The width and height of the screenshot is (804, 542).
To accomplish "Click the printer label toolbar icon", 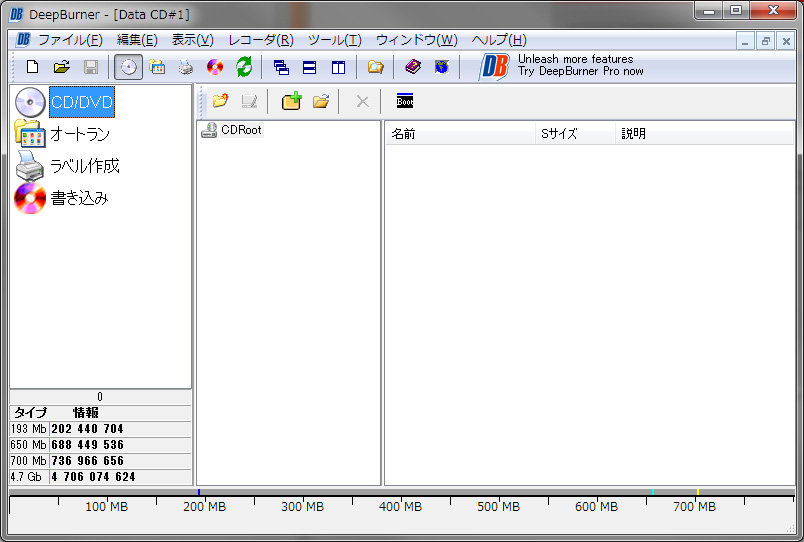I will tap(186, 67).
